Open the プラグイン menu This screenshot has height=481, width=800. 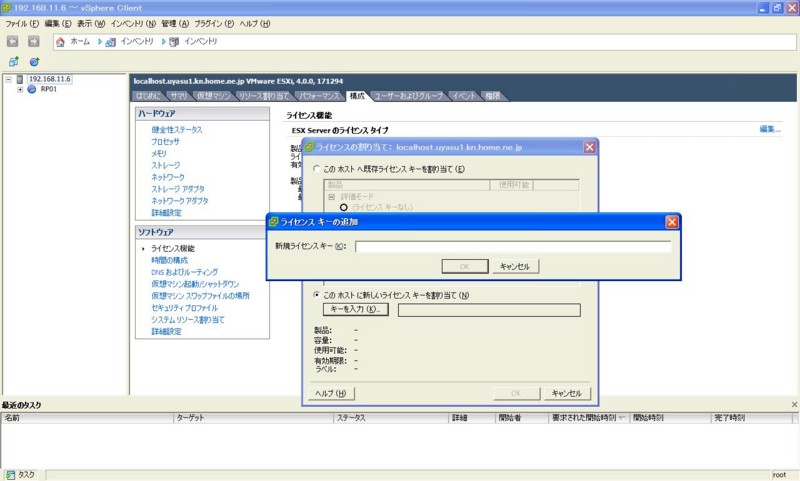tap(214, 23)
